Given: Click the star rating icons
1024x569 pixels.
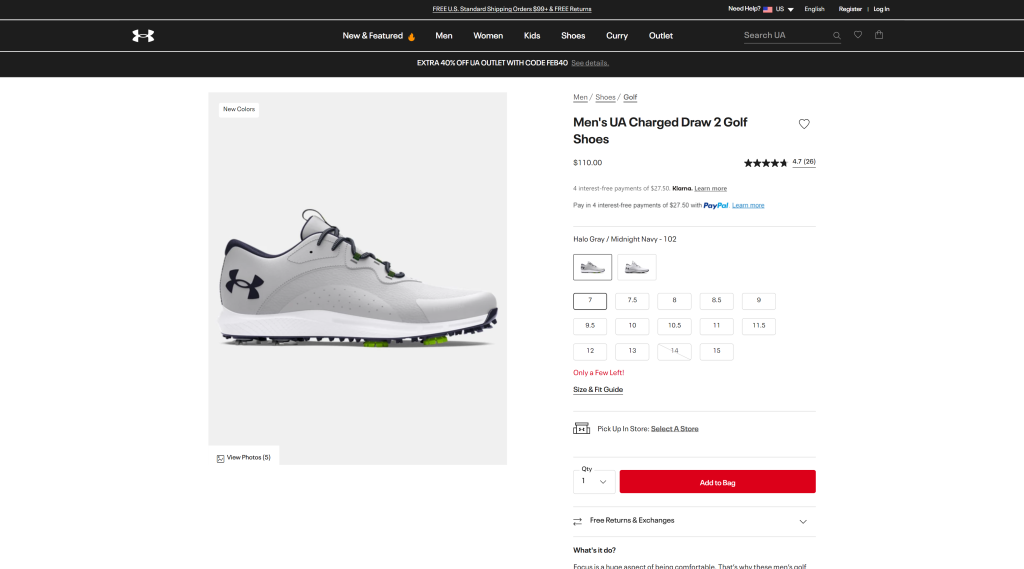Looking at the screenshot, I should click(x=765, y=163).
